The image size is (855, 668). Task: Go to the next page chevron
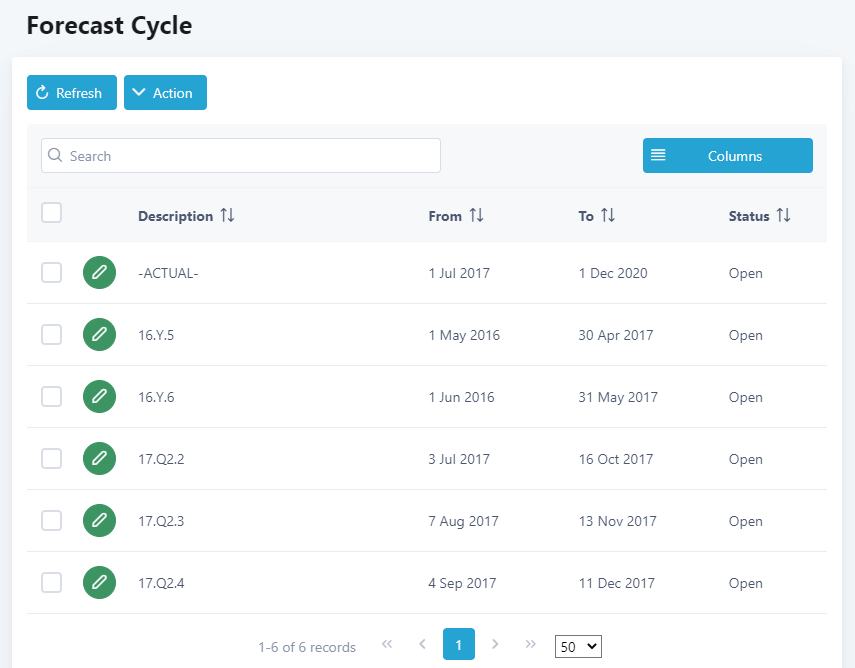tap(495, 645)
